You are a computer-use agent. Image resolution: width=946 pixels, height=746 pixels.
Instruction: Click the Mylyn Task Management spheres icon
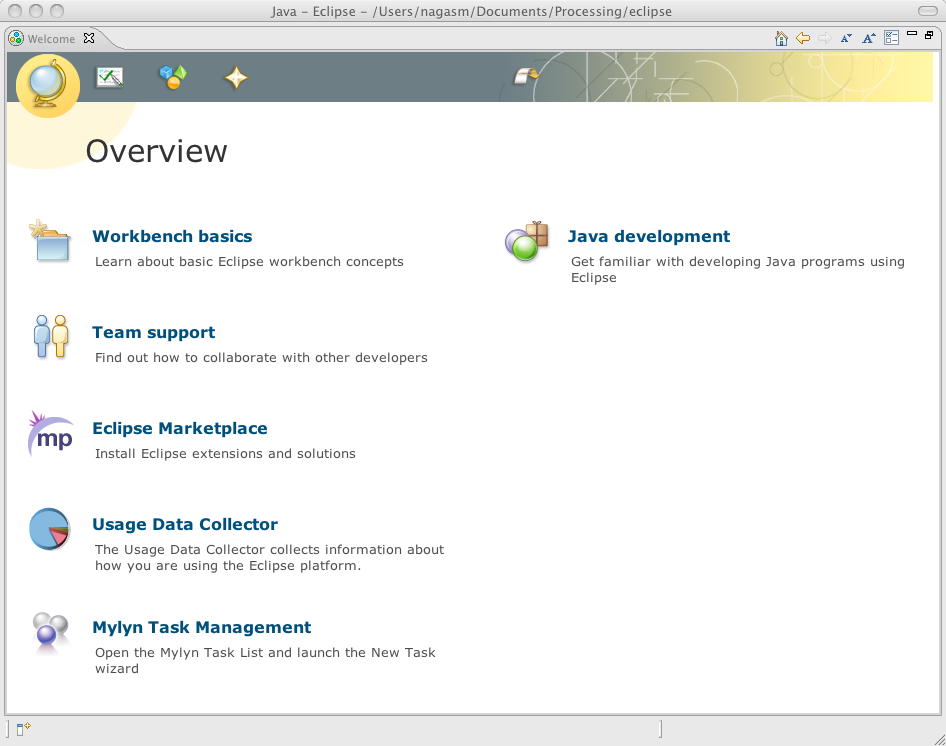tap(50, 633)
